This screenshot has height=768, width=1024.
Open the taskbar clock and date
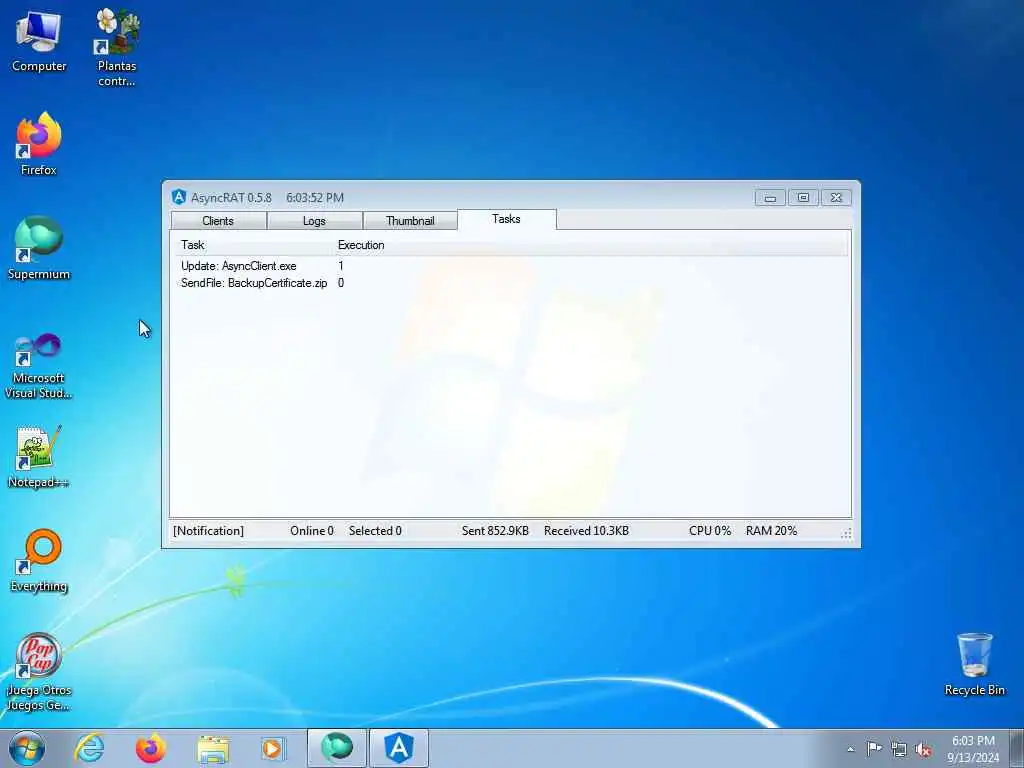[973, 749]
